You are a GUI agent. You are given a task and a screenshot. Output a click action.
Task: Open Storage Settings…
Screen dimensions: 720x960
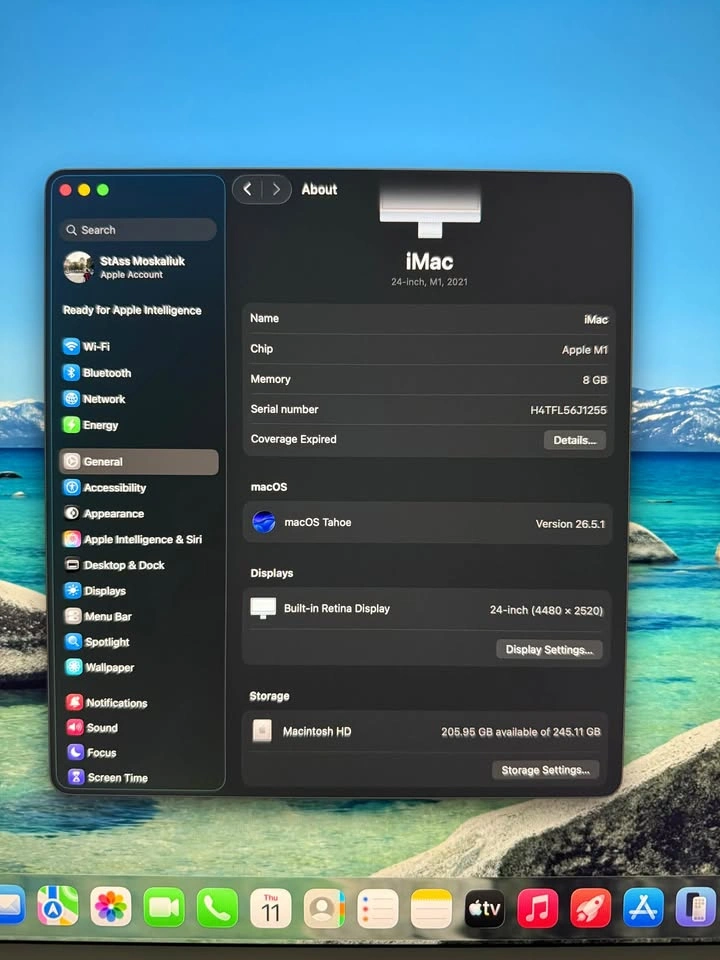click(x=546, y=770)
